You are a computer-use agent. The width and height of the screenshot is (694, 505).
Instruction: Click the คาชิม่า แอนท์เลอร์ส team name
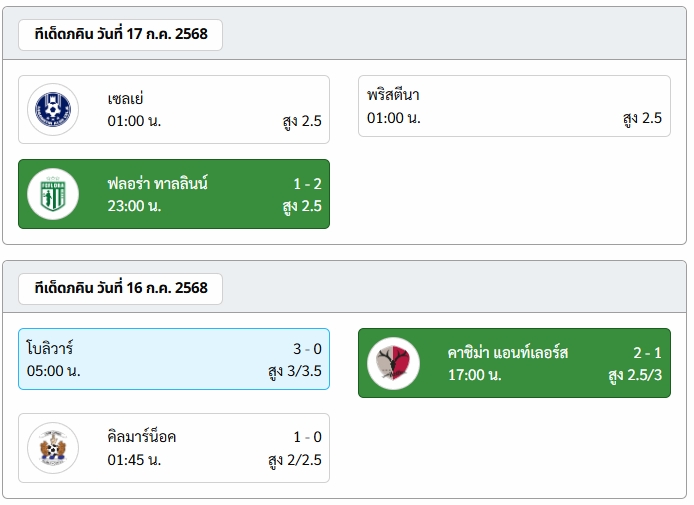click(x=508, y=353)
